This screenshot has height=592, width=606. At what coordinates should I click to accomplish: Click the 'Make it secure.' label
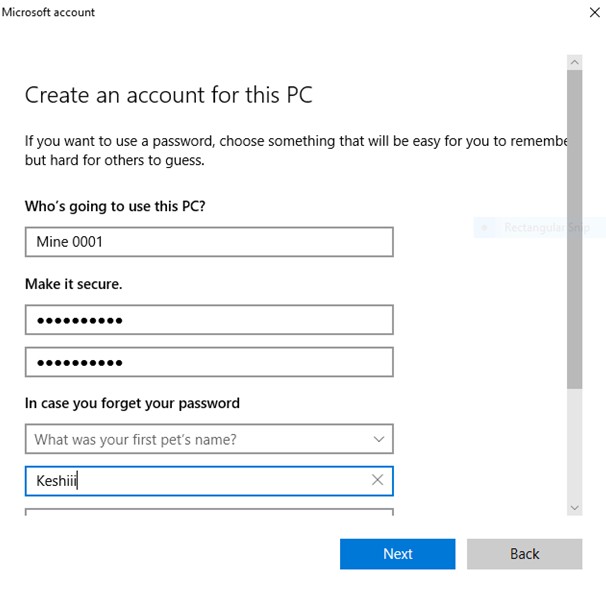pyautogui.click(x=73, y=284)
